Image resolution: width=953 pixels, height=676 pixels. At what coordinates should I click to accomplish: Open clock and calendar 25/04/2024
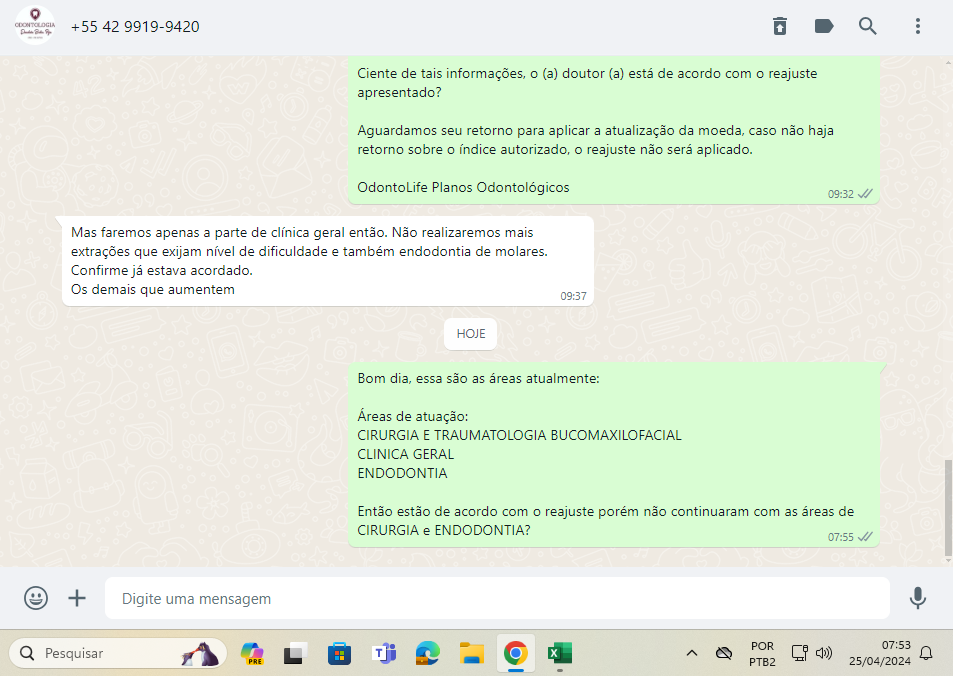tap(880, 654)
